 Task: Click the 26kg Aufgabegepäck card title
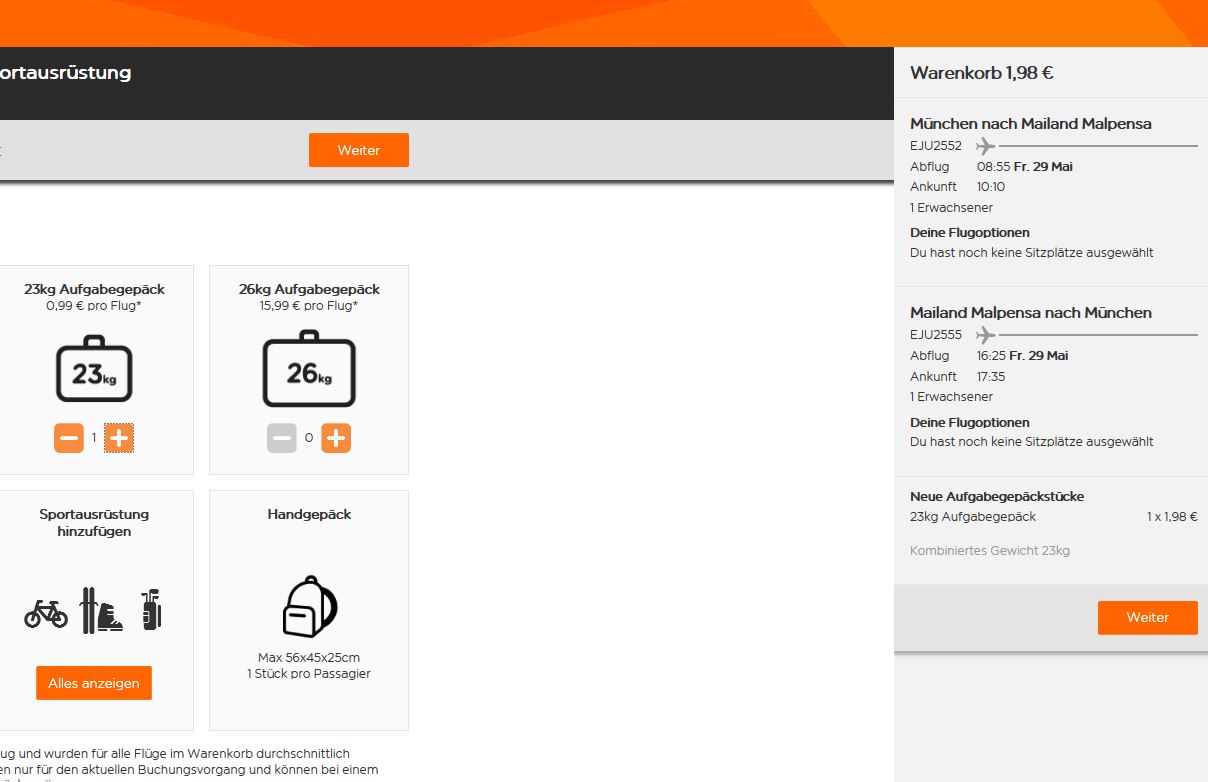(309, 289)
